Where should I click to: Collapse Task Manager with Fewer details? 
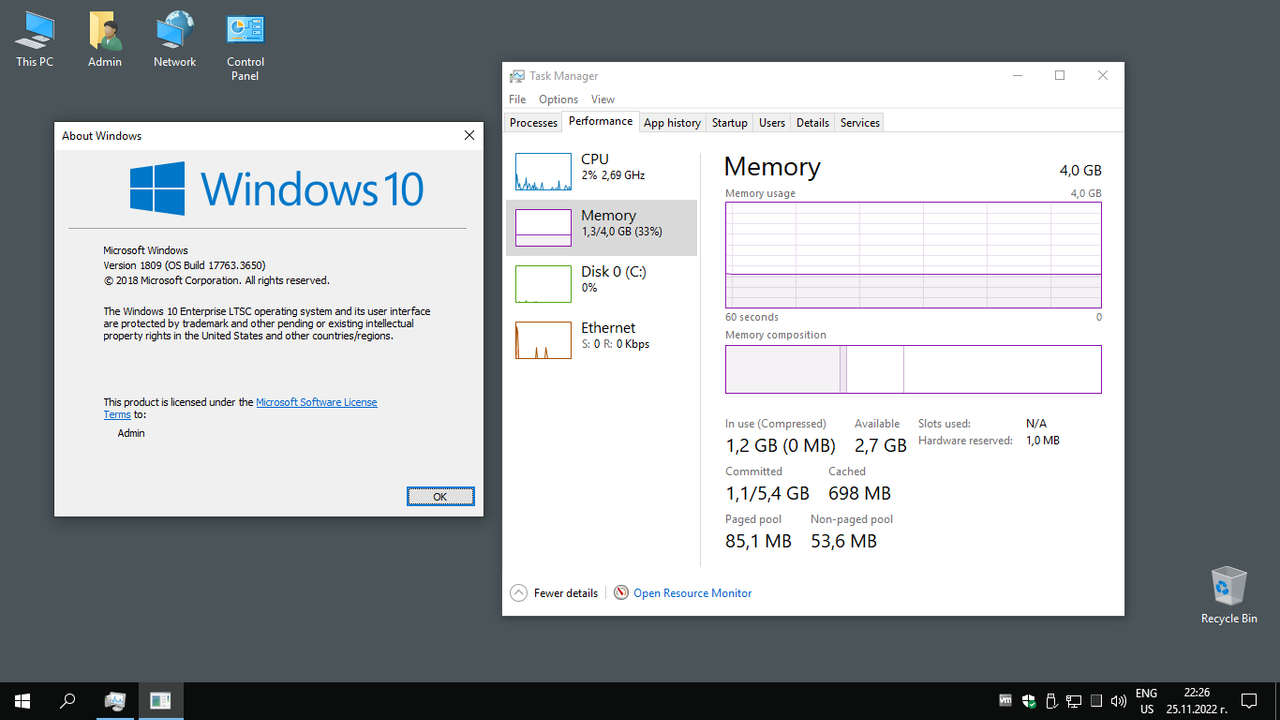point(554,593)
